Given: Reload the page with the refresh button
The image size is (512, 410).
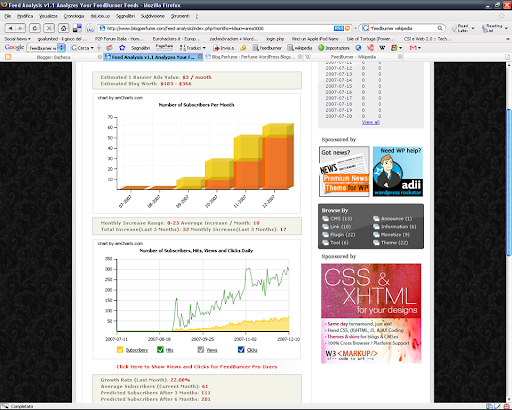Looking at the screenshot, I should pyautogui.click(x=35, y=28).
